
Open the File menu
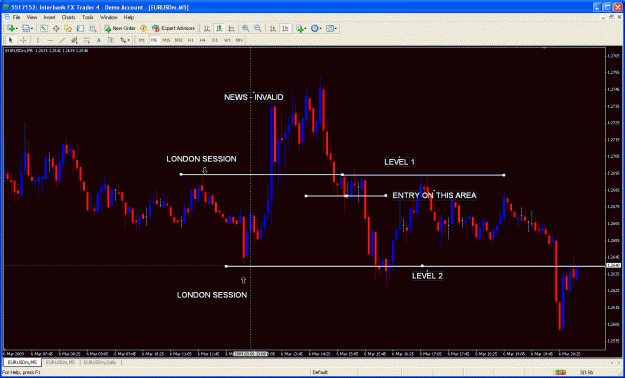pyautogui.click(x=16, y=18)
